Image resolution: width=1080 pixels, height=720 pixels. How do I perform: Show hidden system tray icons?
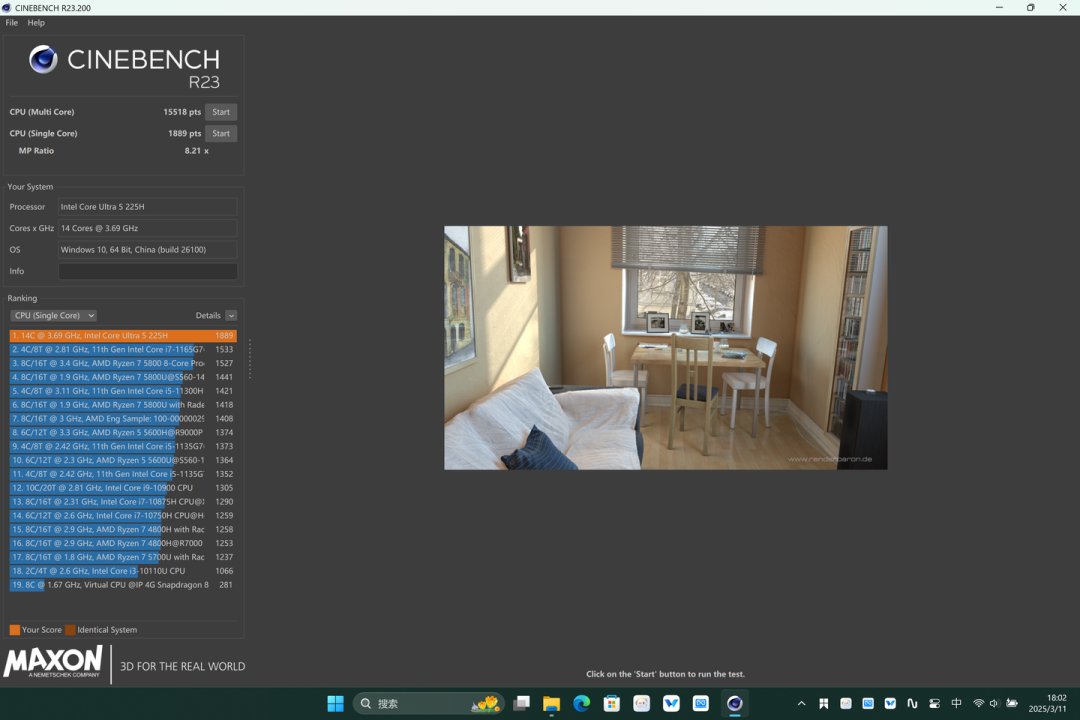pyautogui.click(x=801, y=703)
